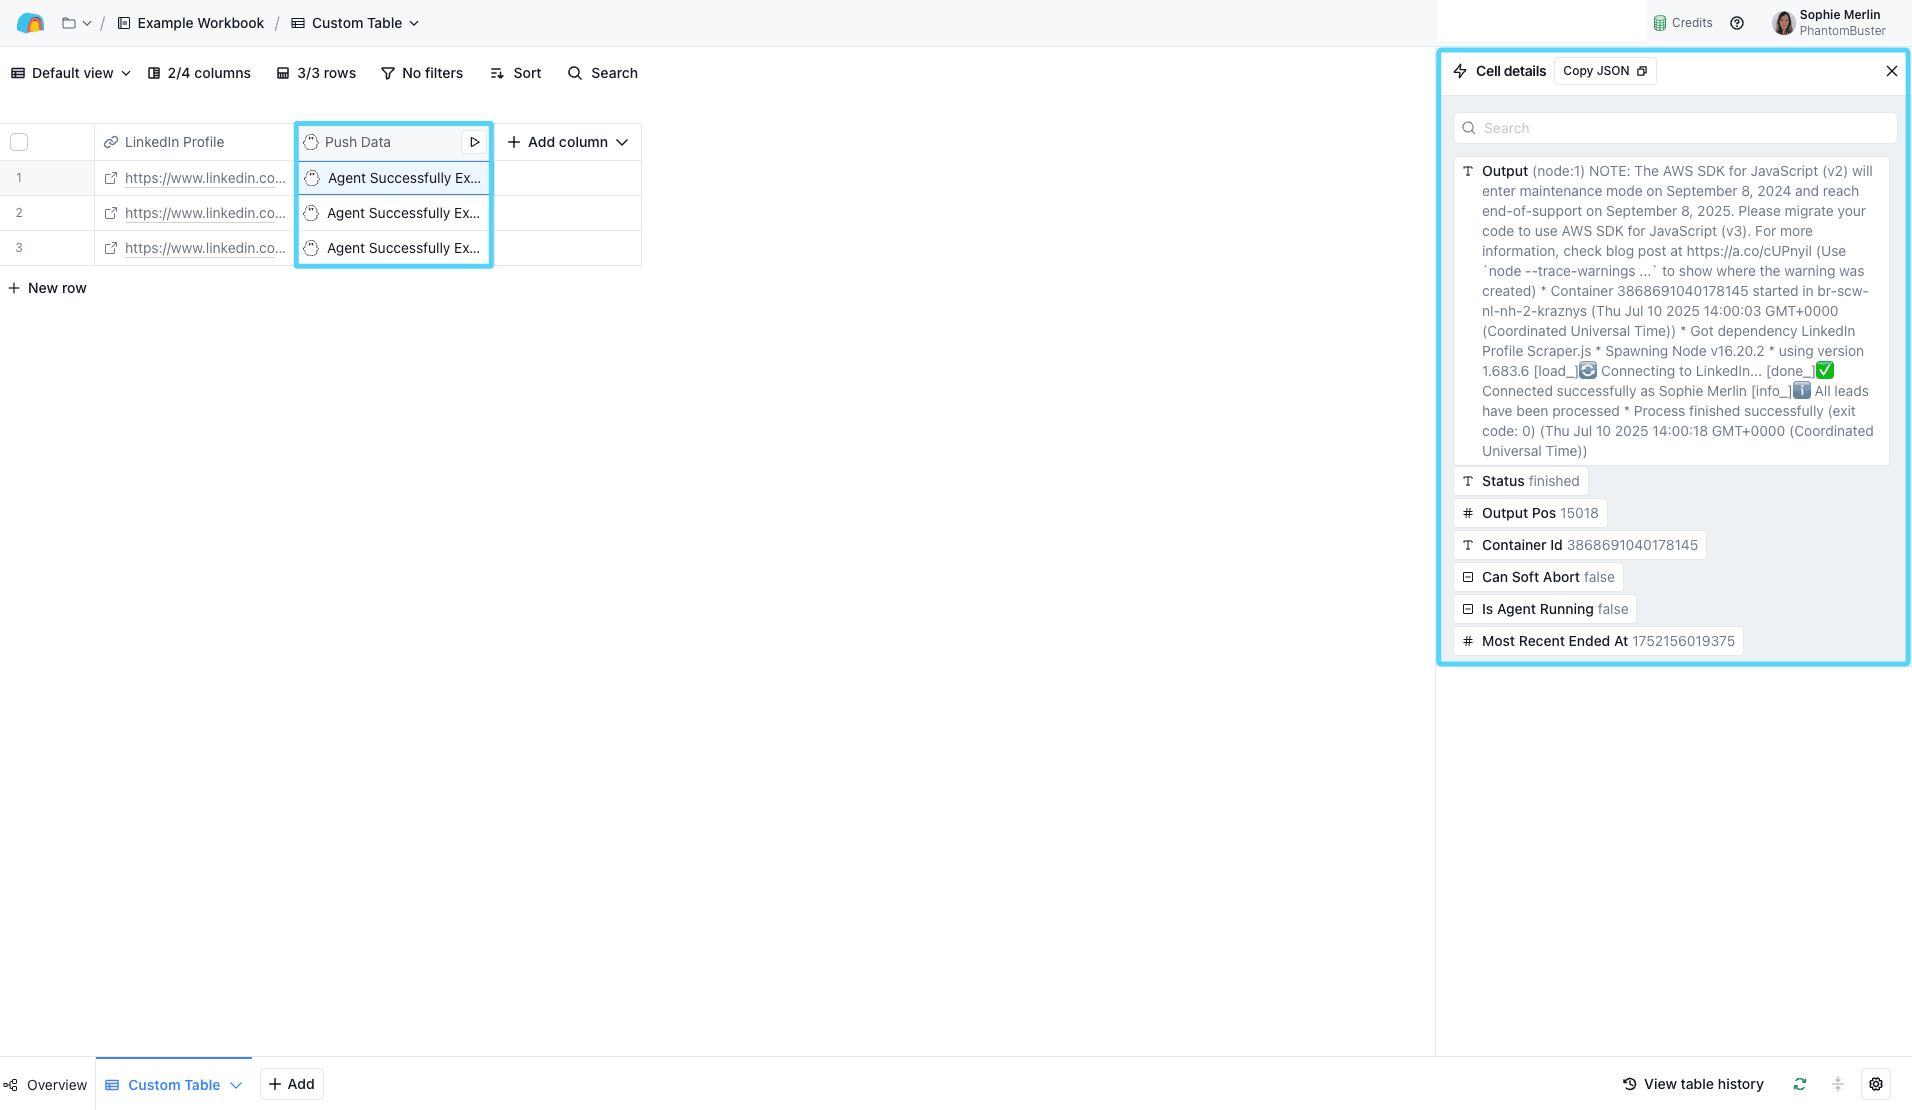Click the table Search button
The image size is (1912, 1110).
tap(603, 73)
